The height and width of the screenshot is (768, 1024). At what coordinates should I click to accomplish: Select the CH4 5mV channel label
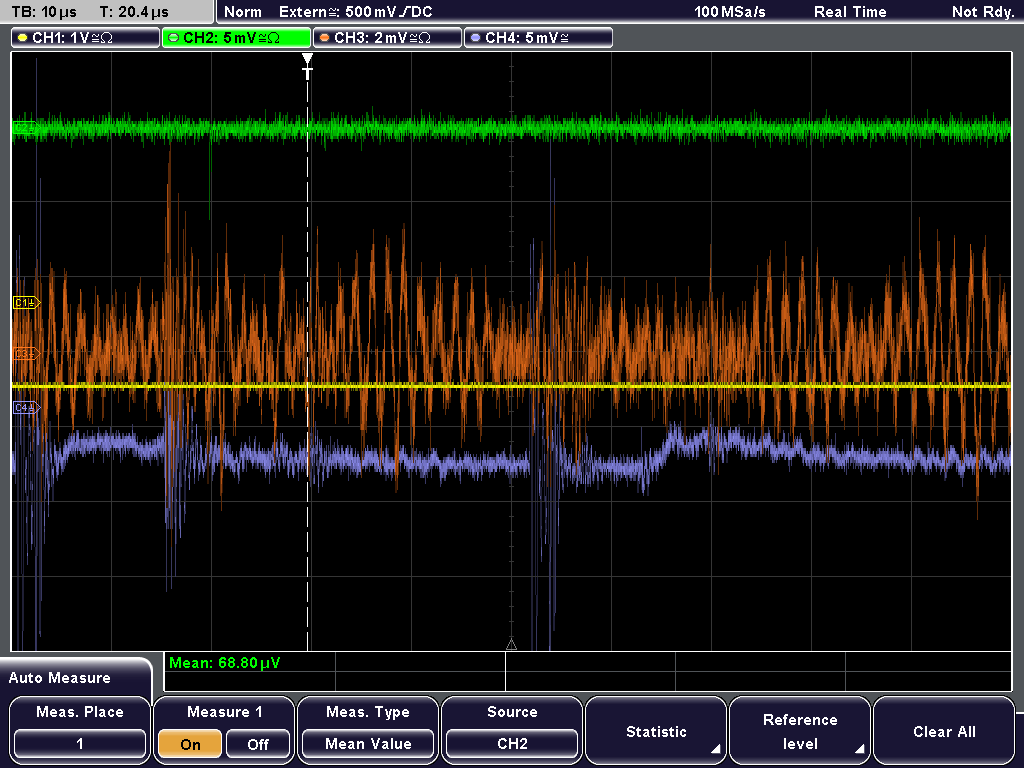pyautogui.click(x=538, y=38)
